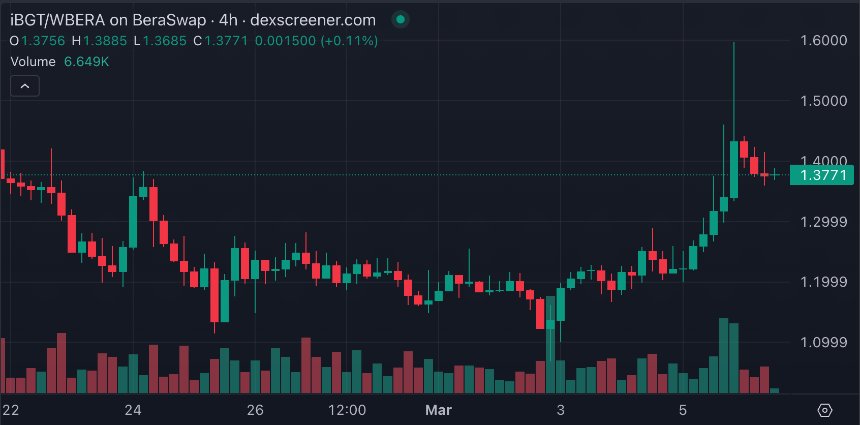Click the 5 date label on time axis
The width and height of the screenshot is (860, 425).
click(683, 410)
